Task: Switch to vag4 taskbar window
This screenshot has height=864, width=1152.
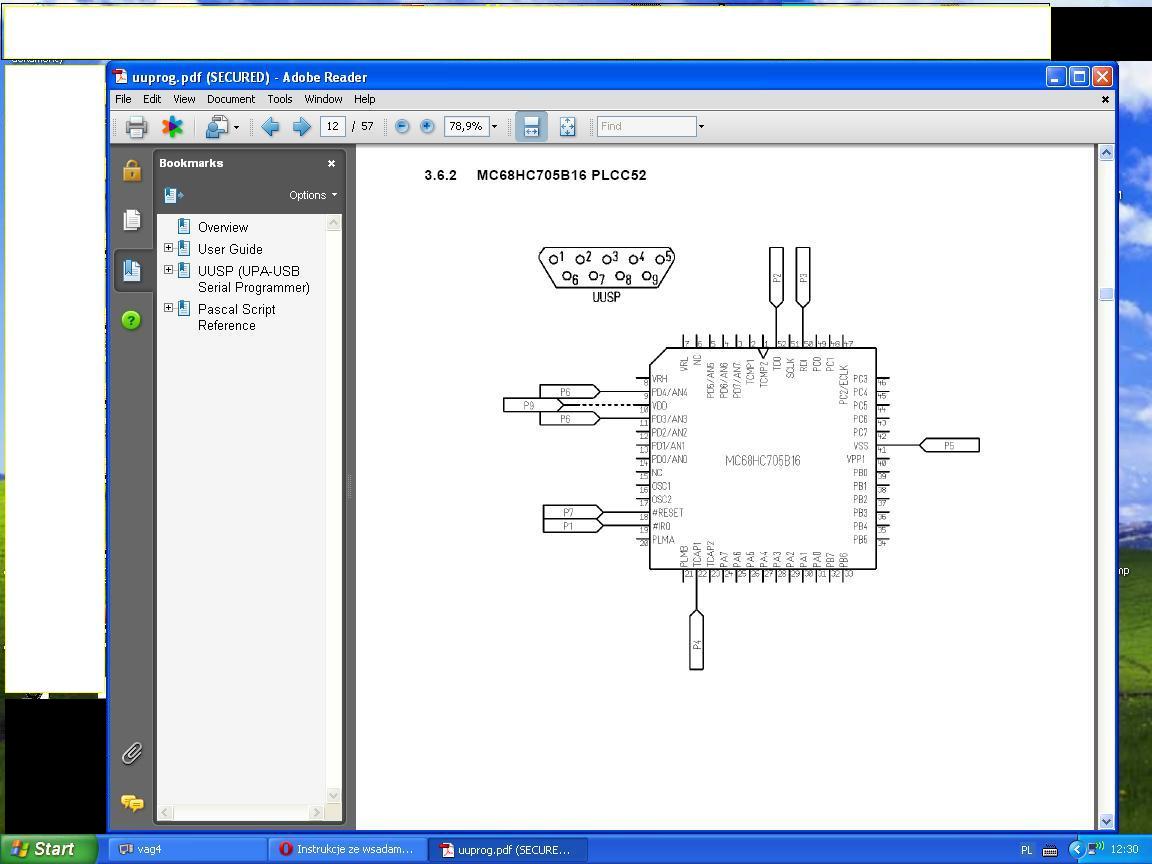Action: (x=187, y=849)
